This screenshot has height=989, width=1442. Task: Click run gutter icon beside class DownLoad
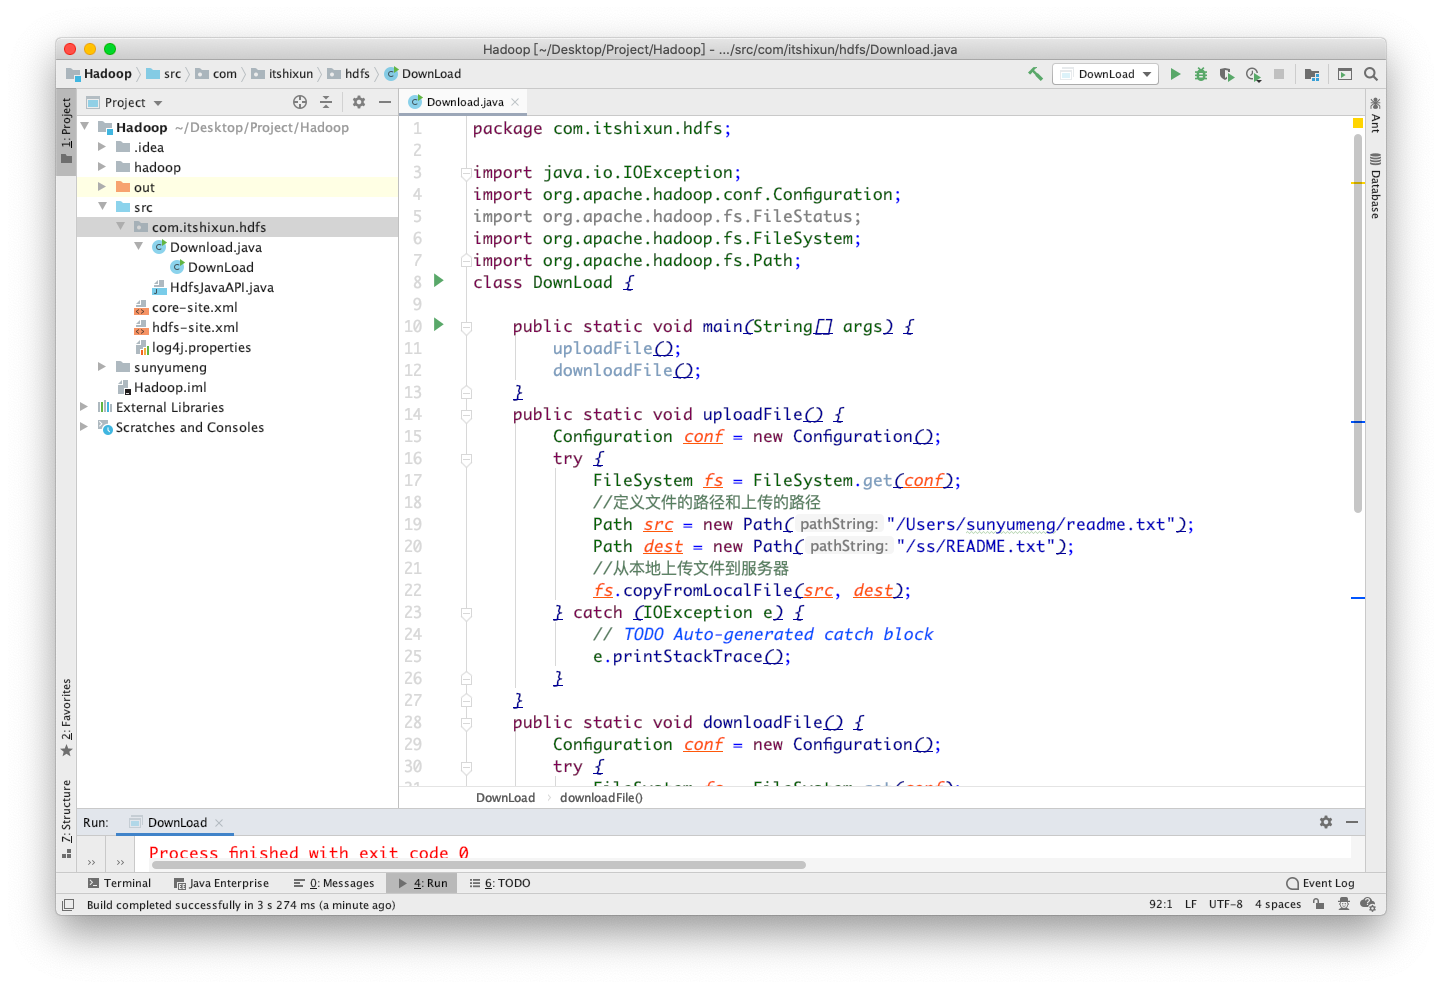click(438, 281)
